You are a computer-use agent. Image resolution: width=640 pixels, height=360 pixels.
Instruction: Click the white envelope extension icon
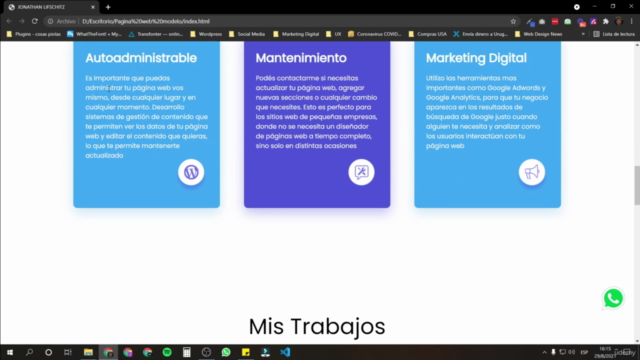coord(542,21)
